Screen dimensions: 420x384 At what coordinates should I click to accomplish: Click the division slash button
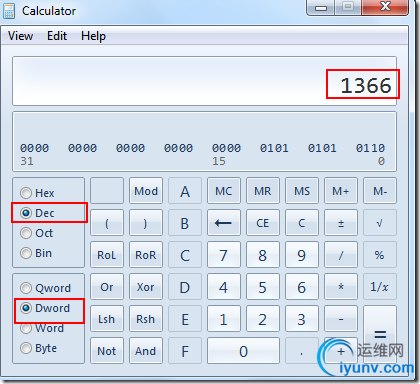click(341, 255)
